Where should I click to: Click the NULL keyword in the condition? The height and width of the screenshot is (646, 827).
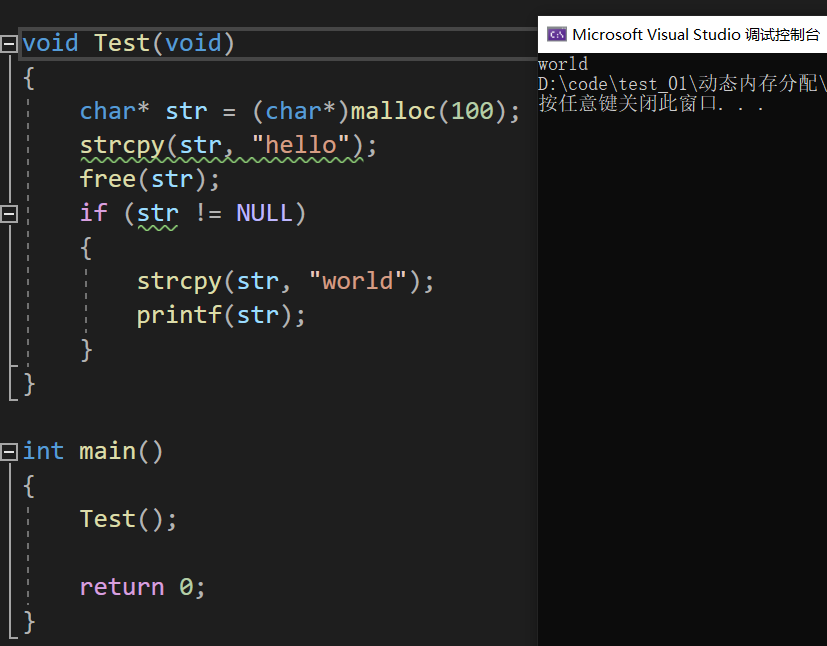pos(264,213)
